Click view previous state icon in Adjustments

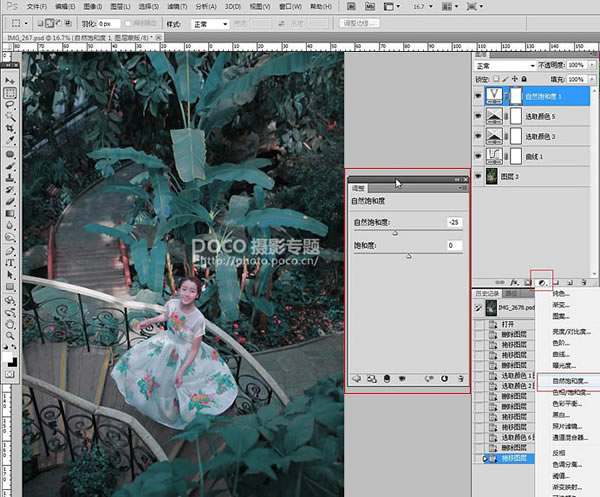click(x=429, y=379)
